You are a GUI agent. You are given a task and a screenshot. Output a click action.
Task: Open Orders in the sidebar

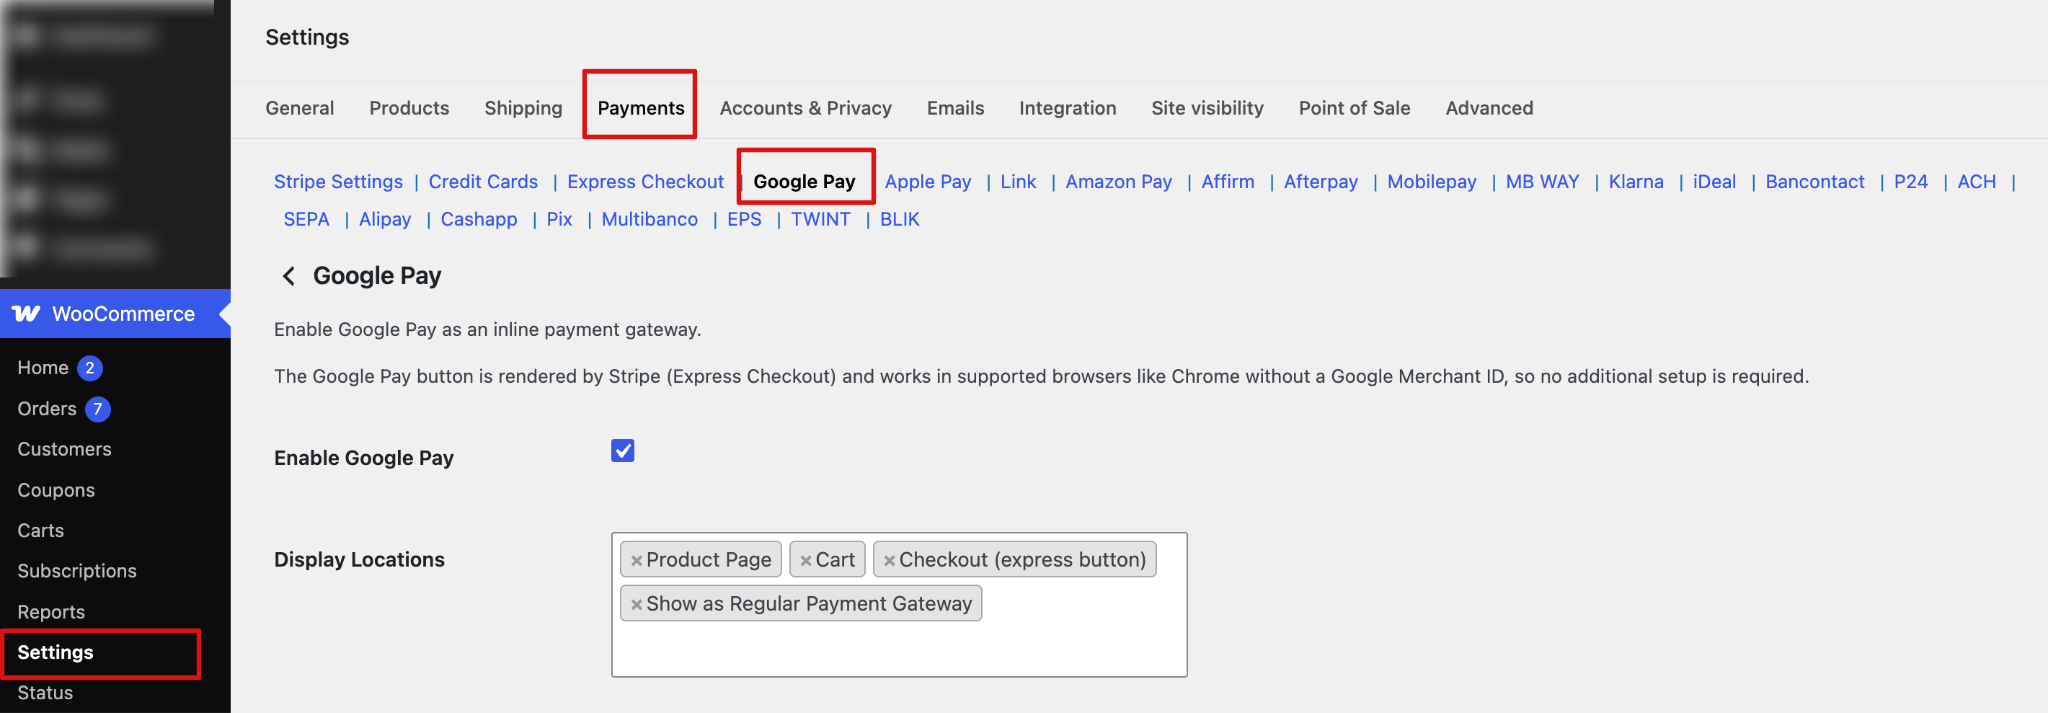click(47, 409)
